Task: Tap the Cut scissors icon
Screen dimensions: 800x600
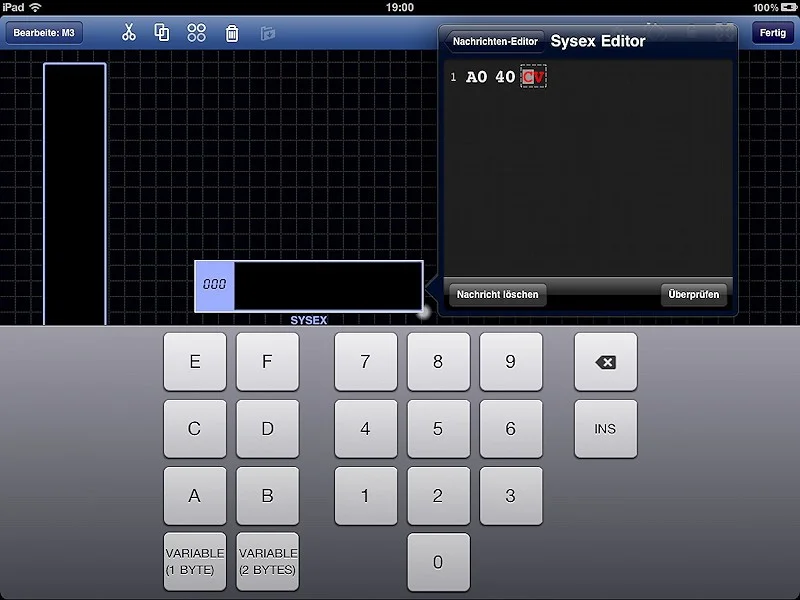Action: (x=129, y=33)
